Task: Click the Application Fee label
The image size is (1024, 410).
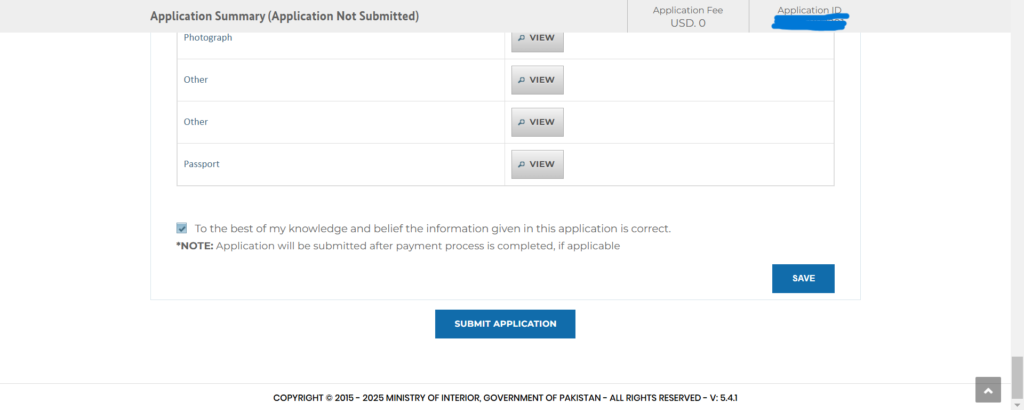Action: [x=687, y=10]
